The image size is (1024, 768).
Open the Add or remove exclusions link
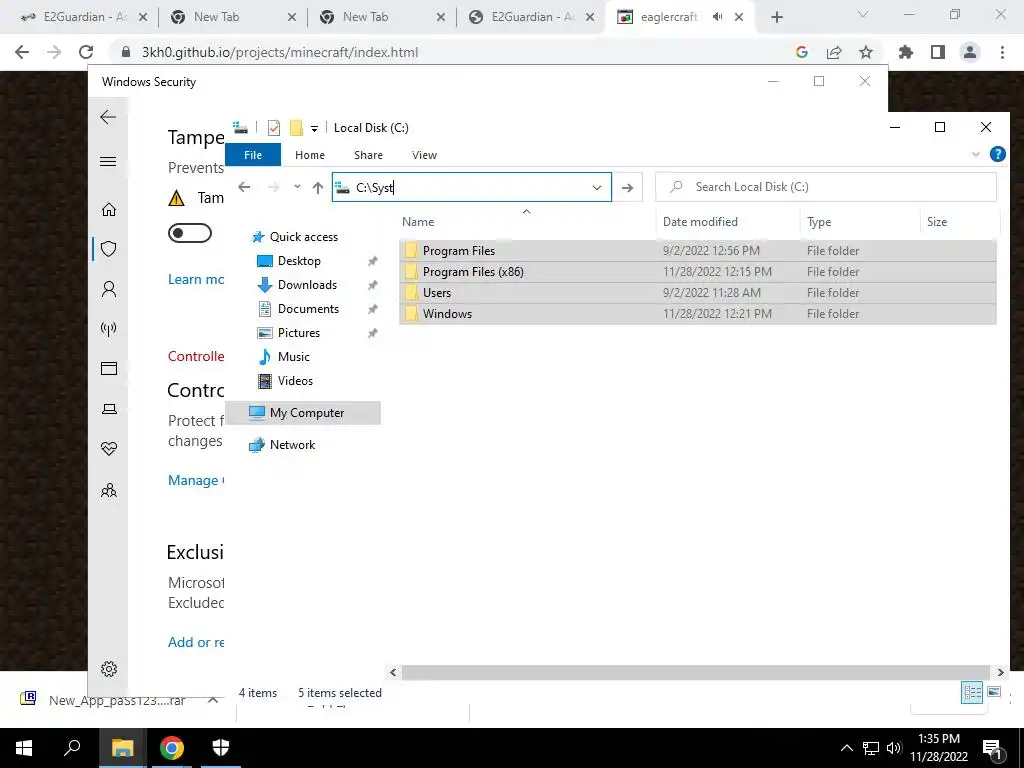pyautogui.click(x=196, y=643)
